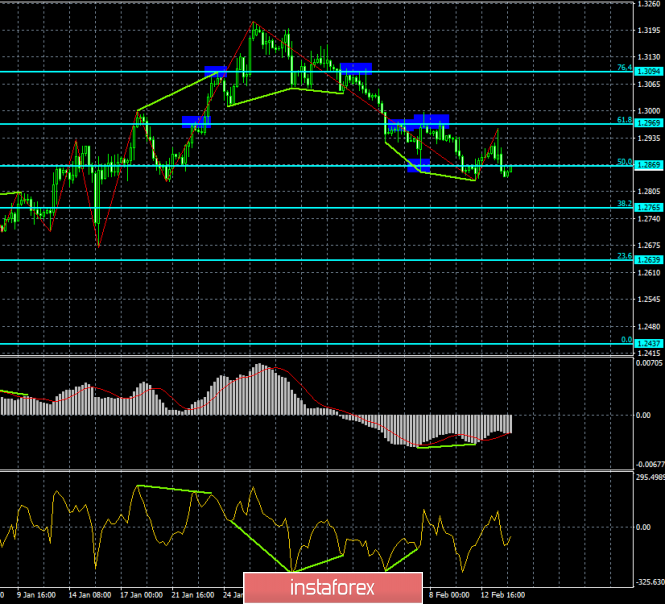The width and height of the screenshot is (665, 604).
Task: Click the 17 Jan 00:00 date label
Action: 140,593
